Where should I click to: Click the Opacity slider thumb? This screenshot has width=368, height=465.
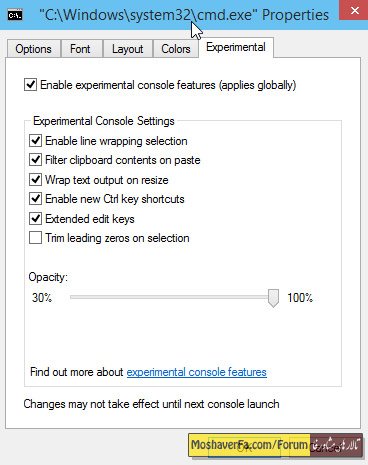273,298
